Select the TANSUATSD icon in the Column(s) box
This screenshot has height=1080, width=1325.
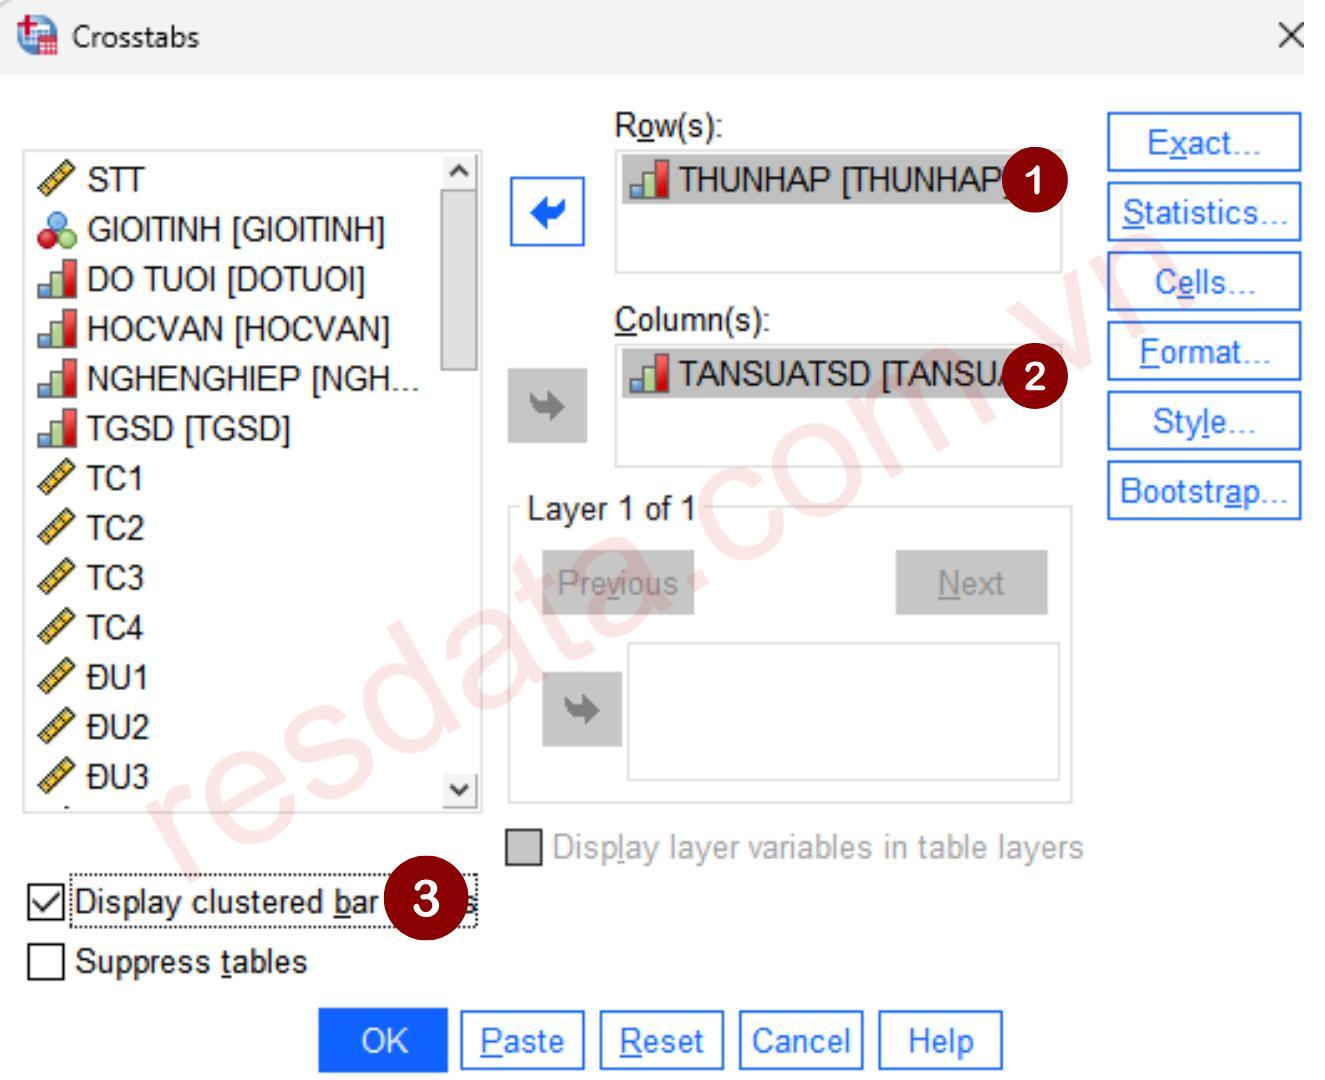coord(649,374)
